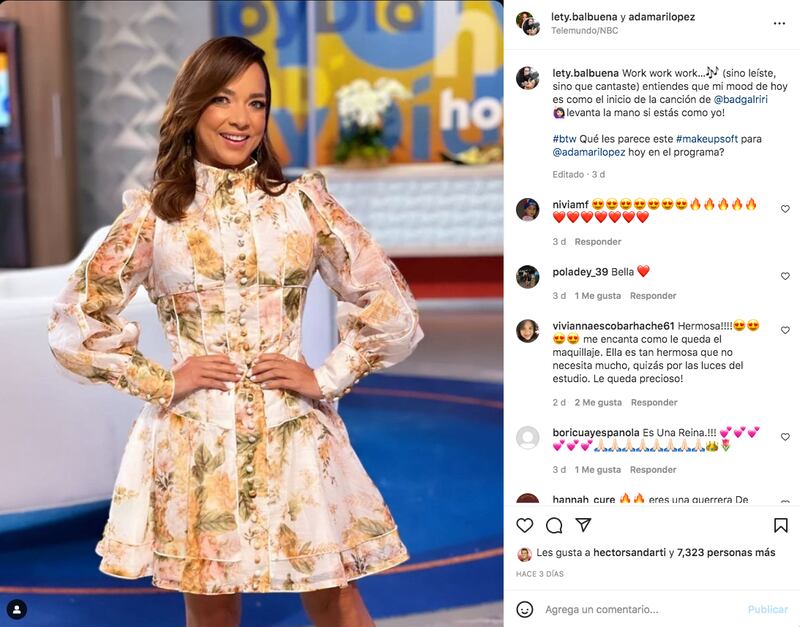The image size is (800, 627).
Task: Open the #makeupsoft hashtag
Action: tap(707, 139)
